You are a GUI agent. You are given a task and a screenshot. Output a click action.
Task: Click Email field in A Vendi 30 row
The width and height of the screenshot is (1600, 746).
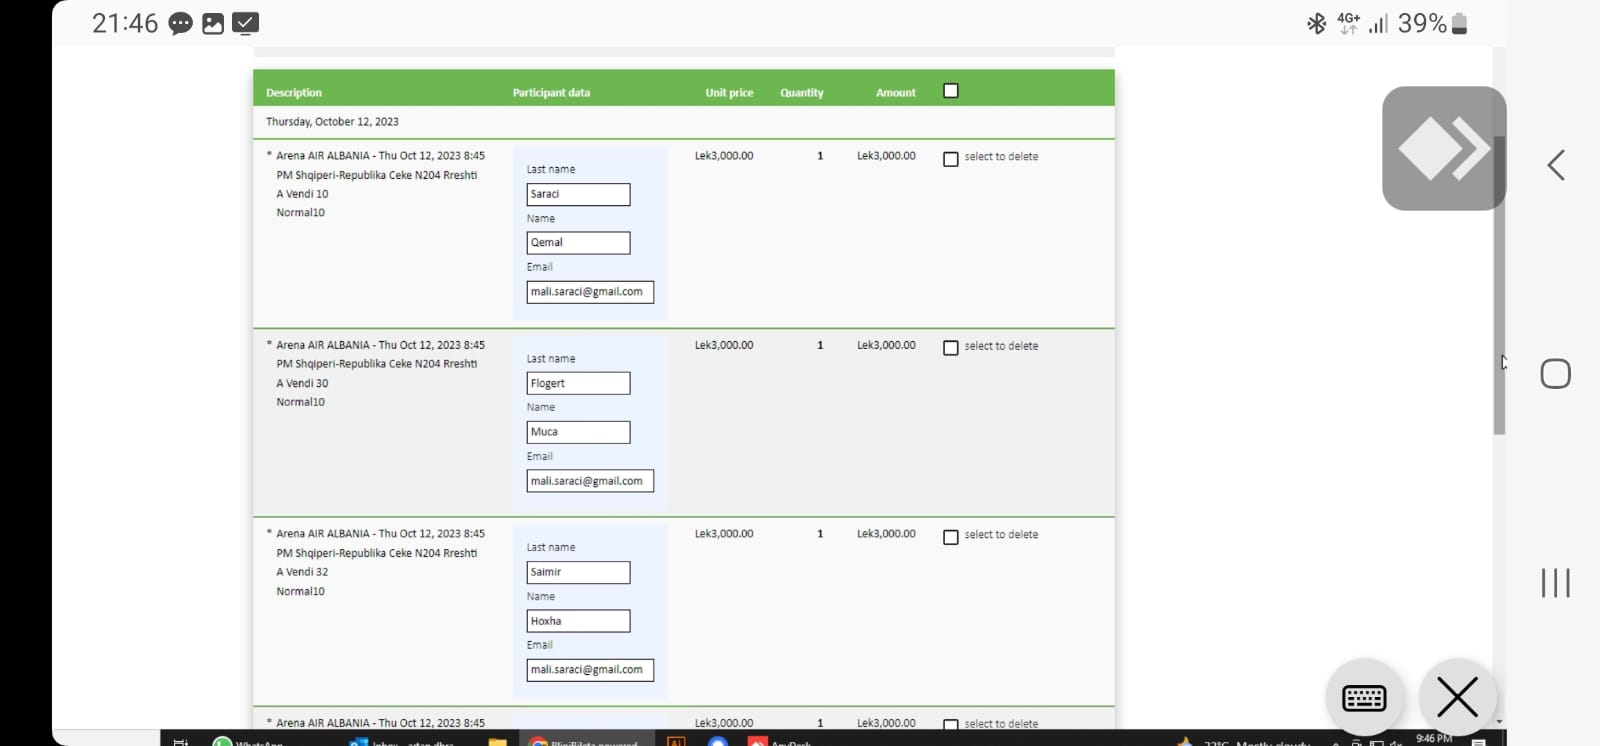click(590, 481)
